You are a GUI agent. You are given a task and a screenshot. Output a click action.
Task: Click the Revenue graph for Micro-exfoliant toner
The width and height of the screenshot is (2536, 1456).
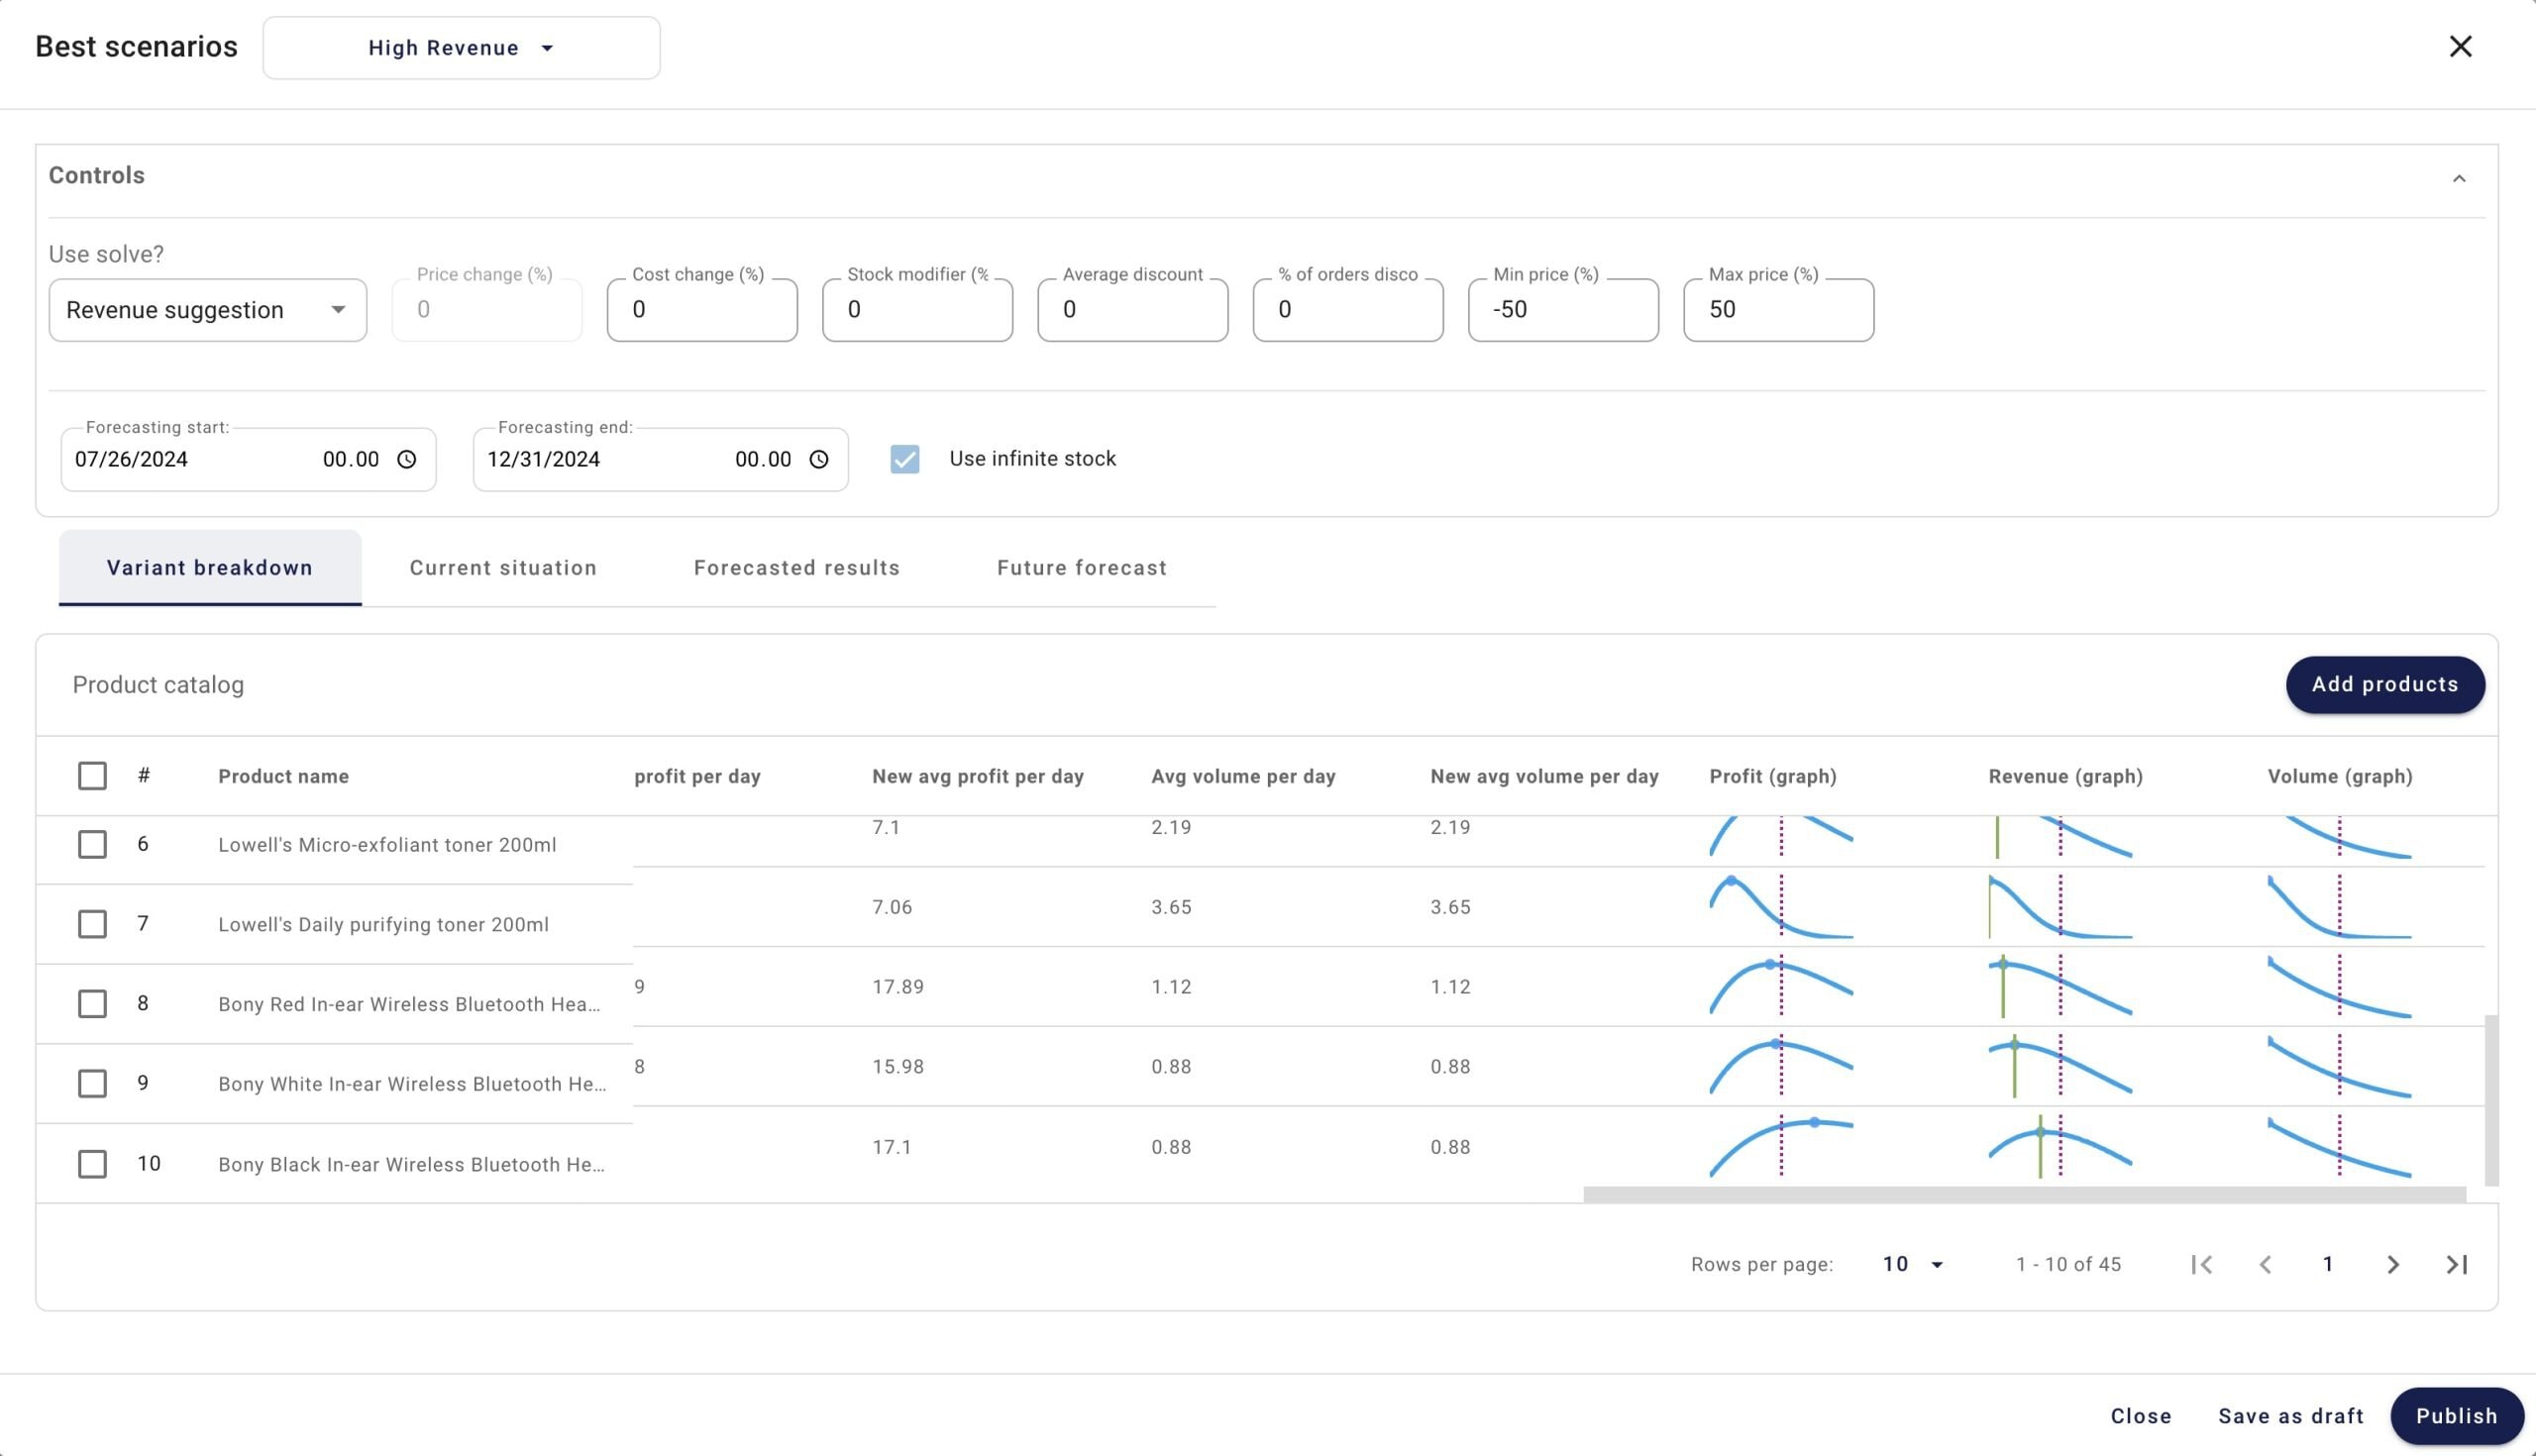[x=2060, y=837]
